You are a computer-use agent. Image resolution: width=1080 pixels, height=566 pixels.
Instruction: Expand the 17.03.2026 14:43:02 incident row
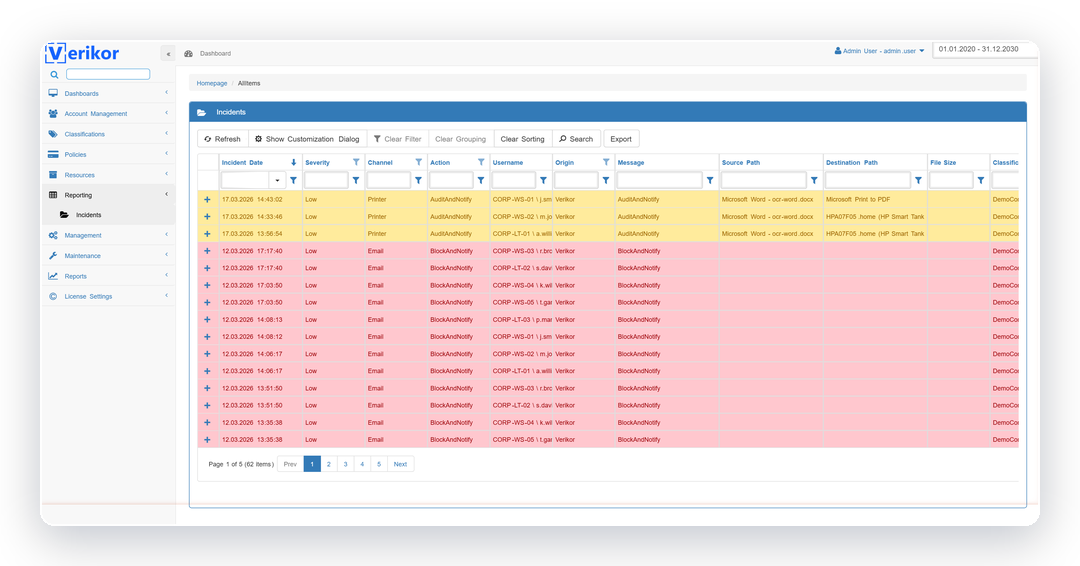(207, 200)
